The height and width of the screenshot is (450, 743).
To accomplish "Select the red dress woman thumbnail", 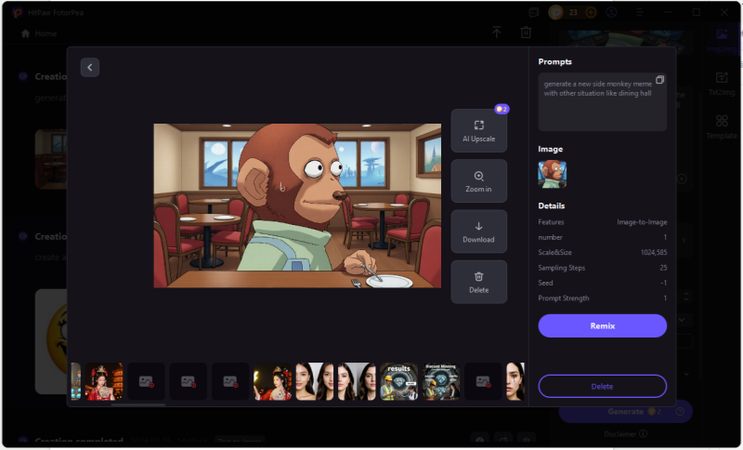I will (104, 382).
